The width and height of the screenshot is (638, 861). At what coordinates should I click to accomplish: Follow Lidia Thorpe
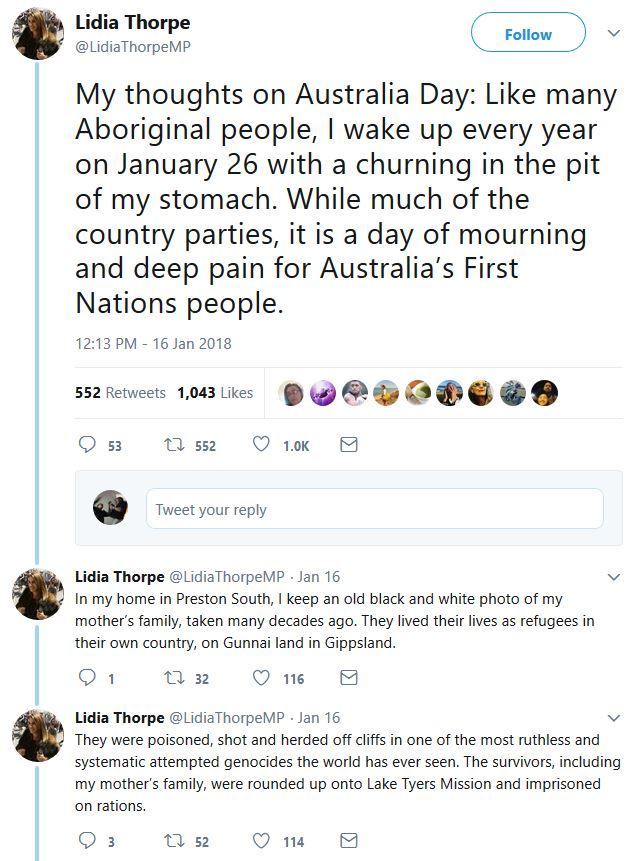pos(528,34)
